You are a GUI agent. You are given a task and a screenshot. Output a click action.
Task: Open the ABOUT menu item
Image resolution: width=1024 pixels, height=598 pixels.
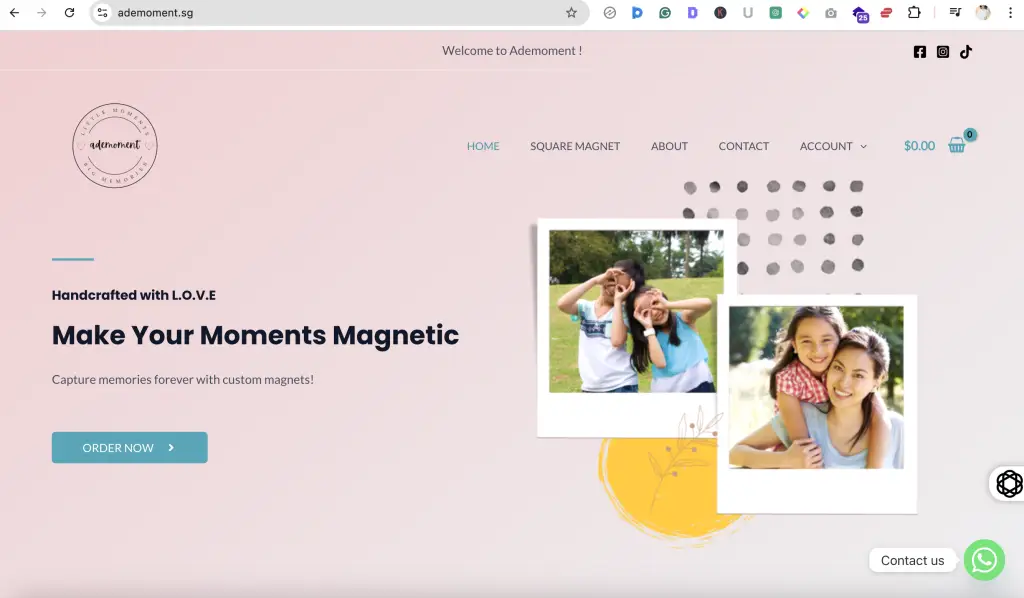click(669, 146)
